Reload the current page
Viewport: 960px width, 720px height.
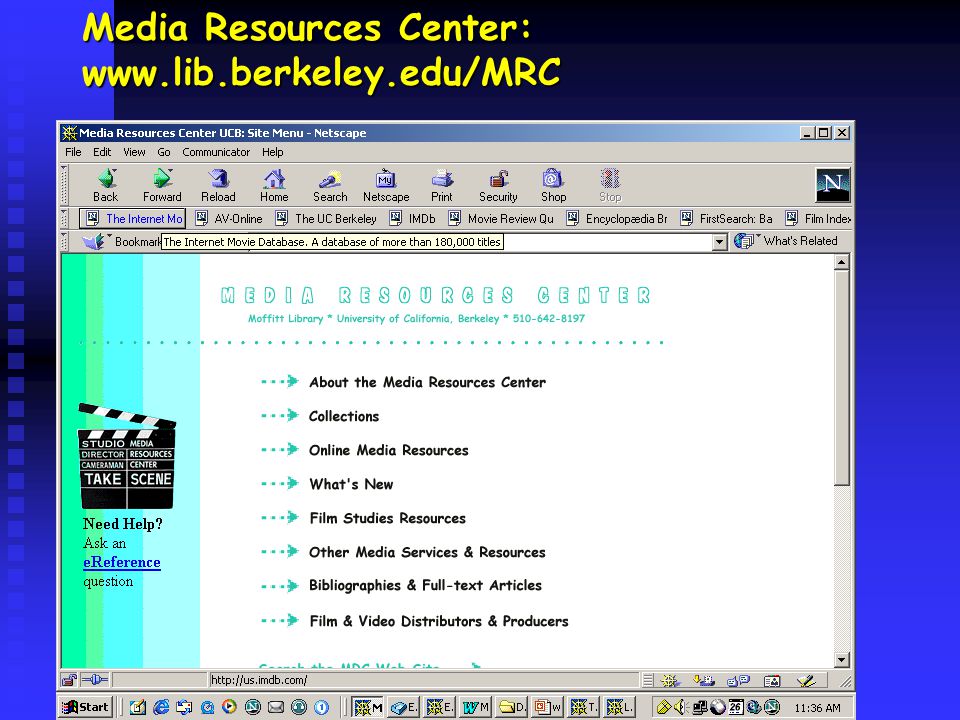coord(219,186)
